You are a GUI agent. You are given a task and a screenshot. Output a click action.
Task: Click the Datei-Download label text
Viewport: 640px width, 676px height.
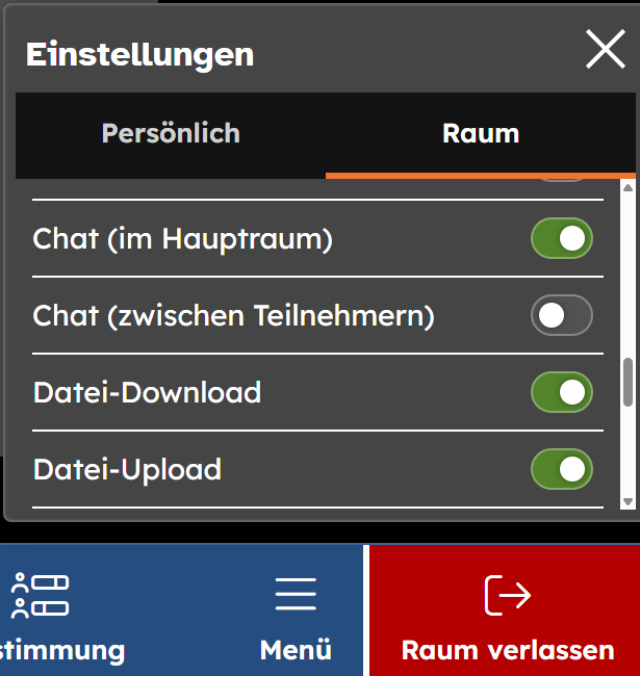(x=147, y=392)
